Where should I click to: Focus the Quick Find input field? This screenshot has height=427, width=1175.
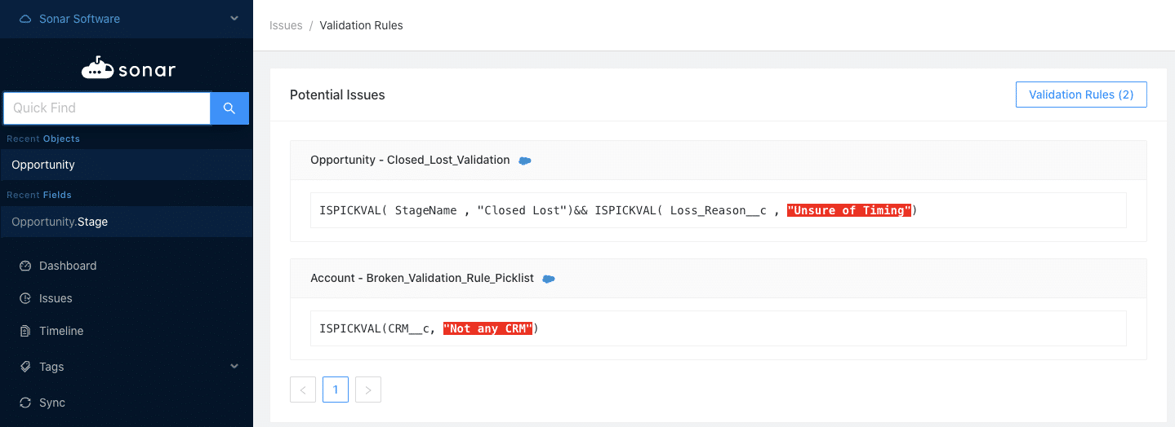pyautogui.click(x=107, y=108)
